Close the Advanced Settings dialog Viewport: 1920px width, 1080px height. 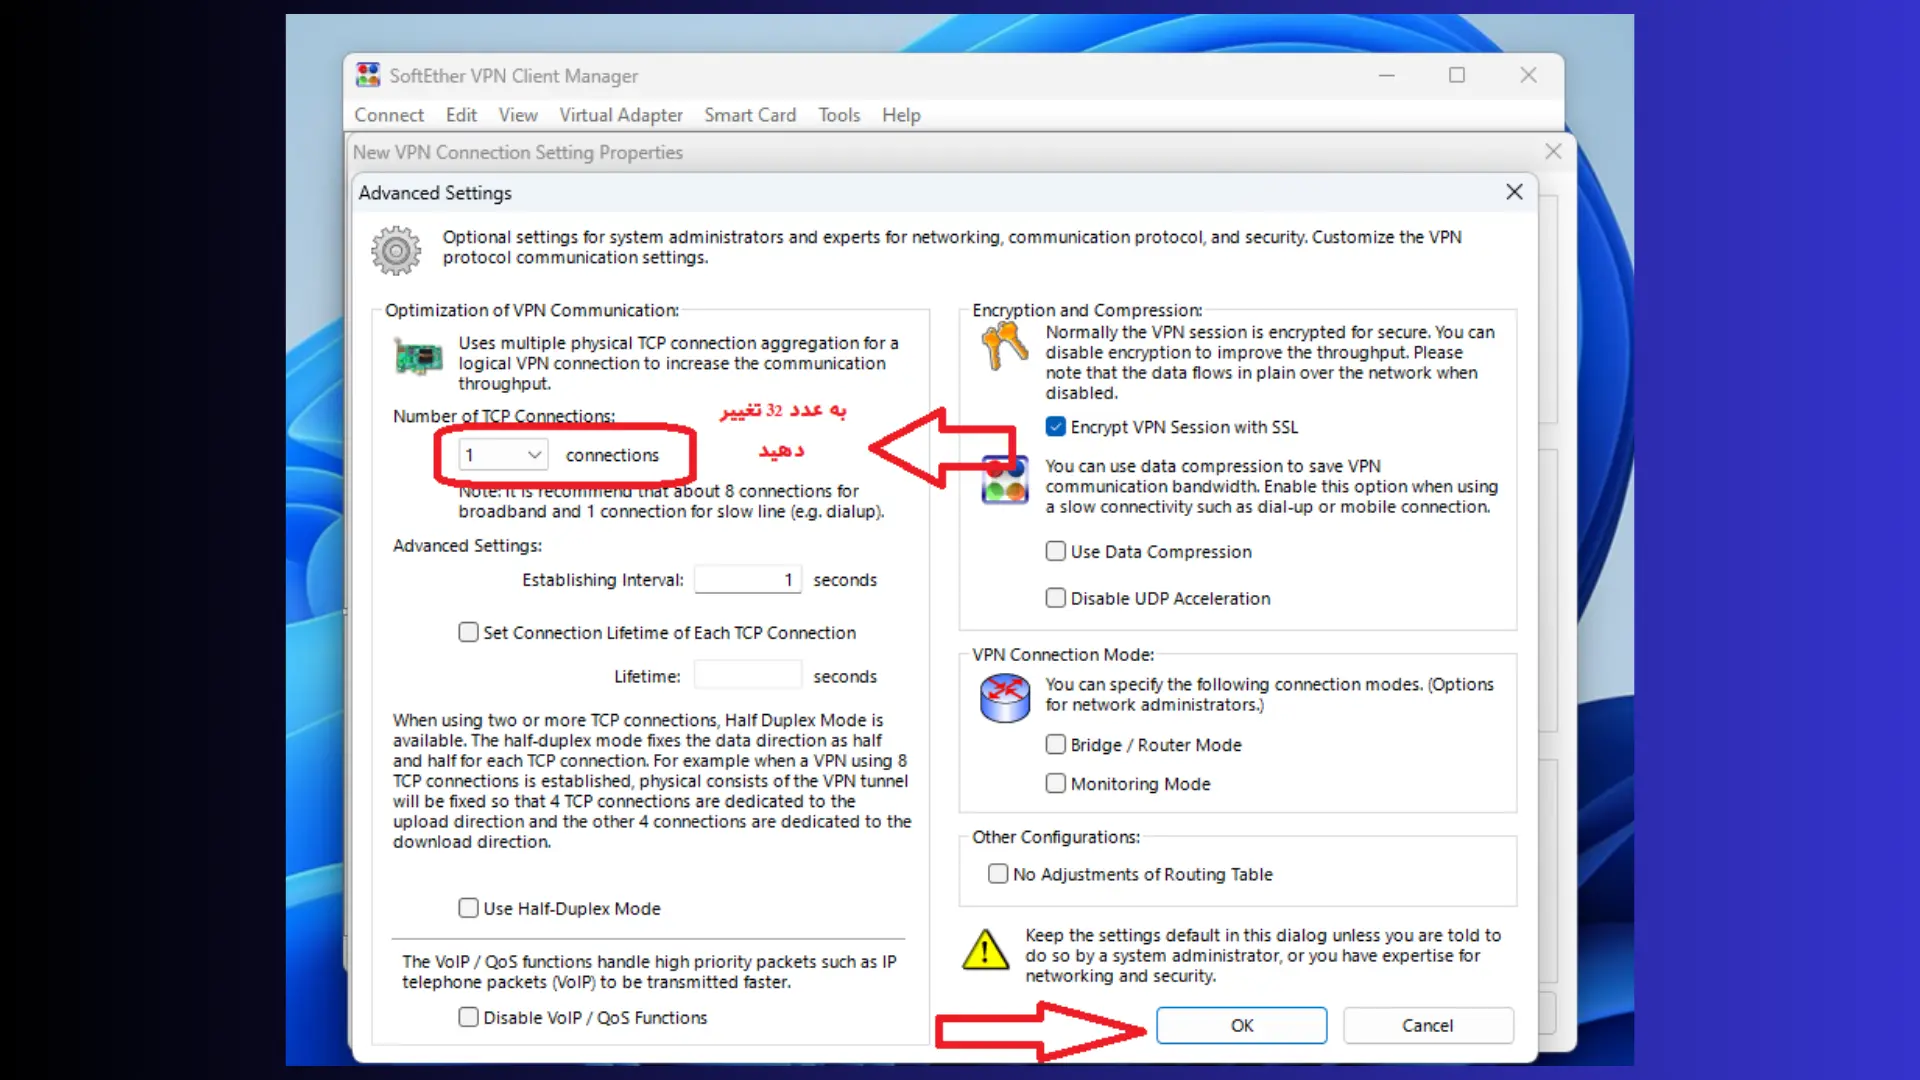[x=1514, y=192]
